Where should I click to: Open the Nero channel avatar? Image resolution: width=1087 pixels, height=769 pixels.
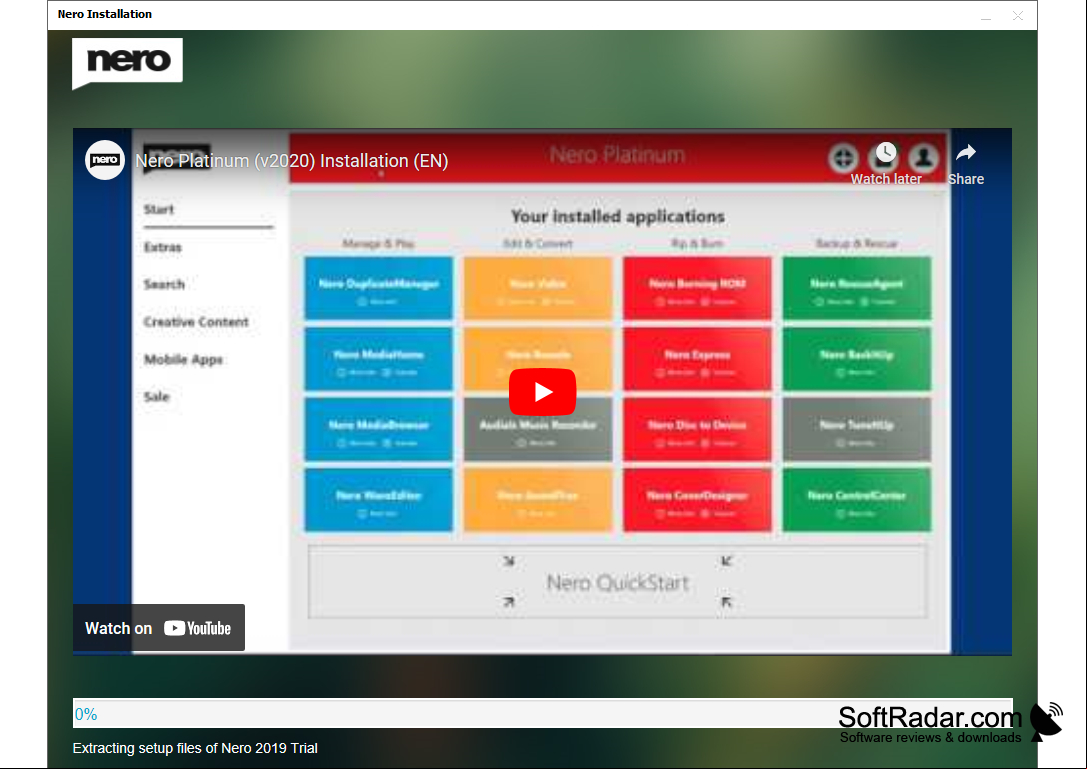(105, 160)
